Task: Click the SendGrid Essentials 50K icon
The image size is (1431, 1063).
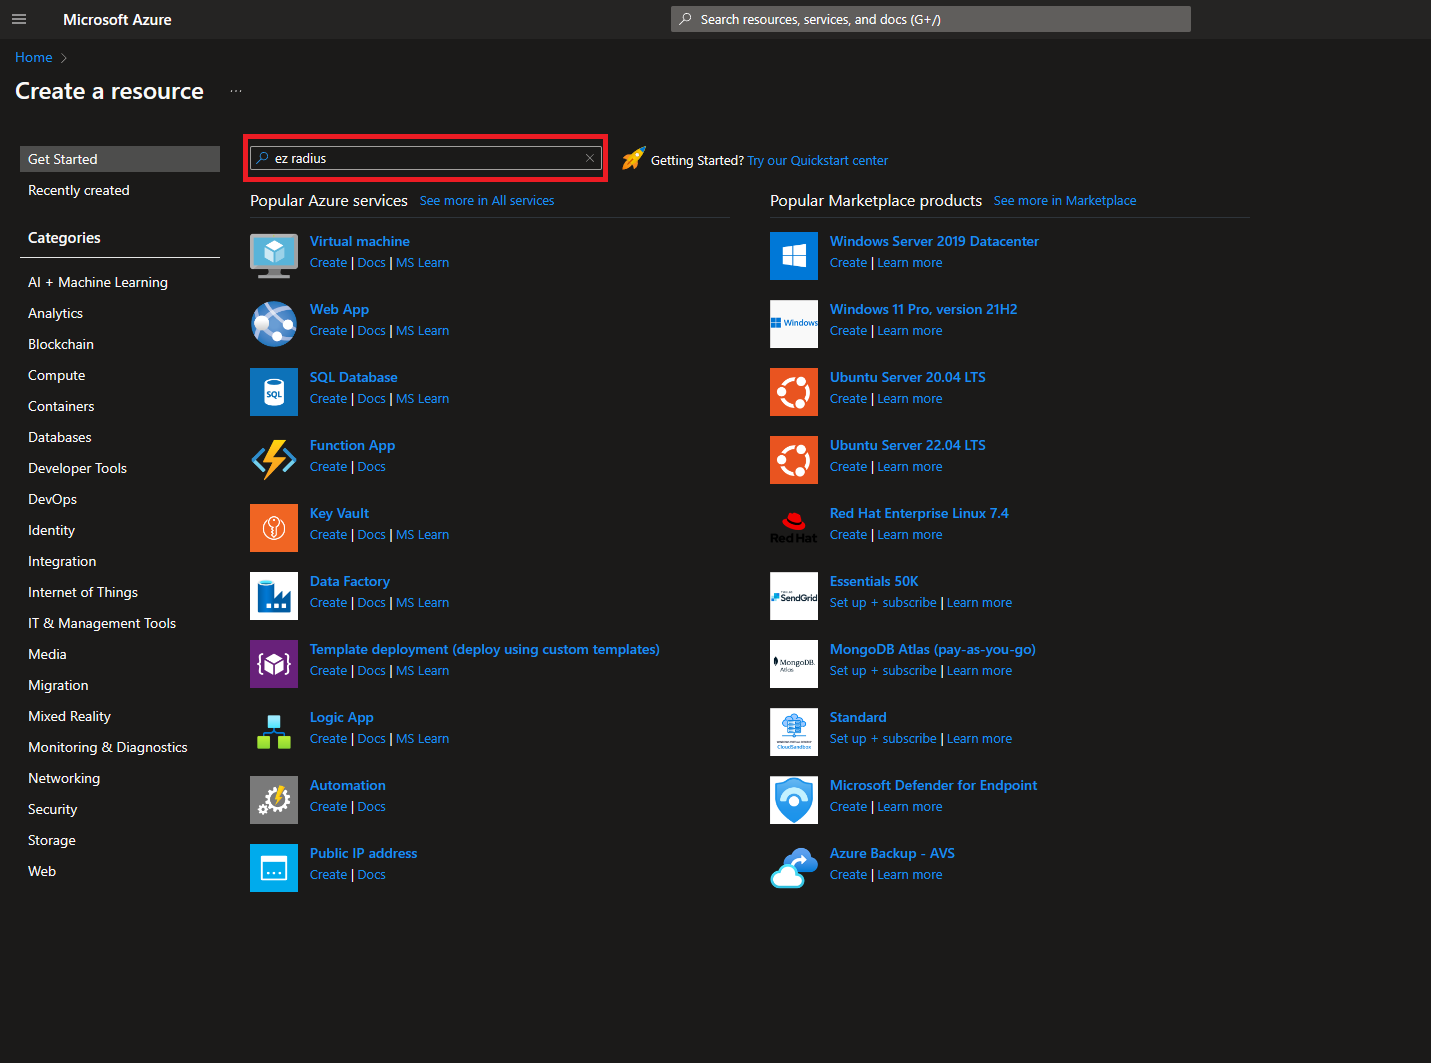Action: [794, 596]
